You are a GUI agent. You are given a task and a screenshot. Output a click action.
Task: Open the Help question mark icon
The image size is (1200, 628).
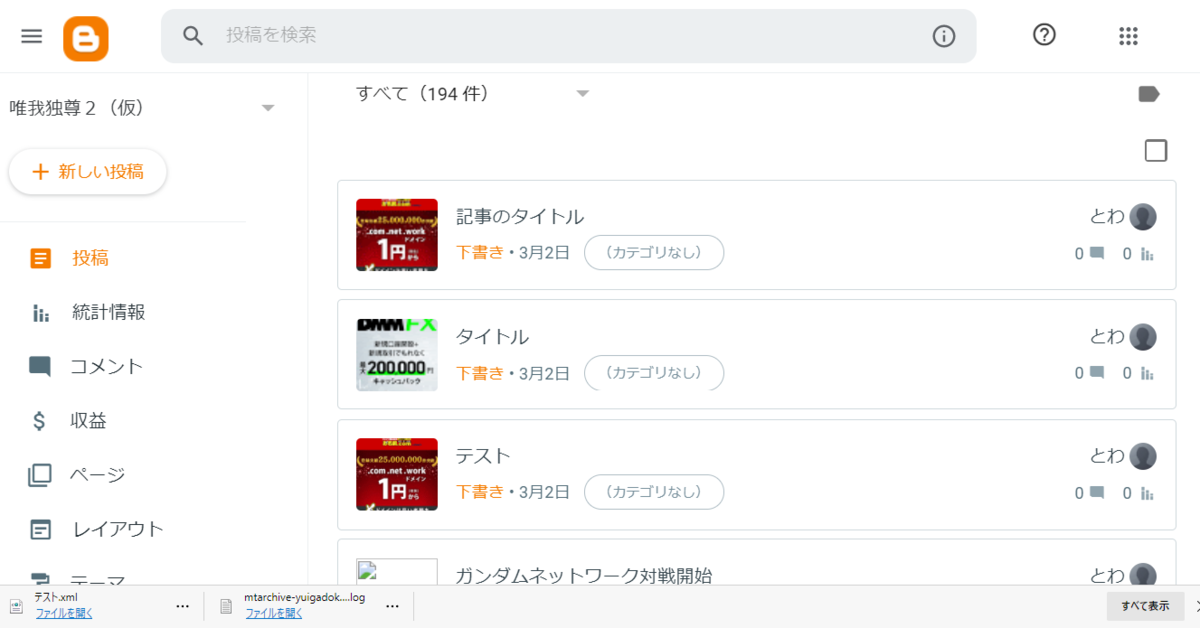pos(1044,35)
